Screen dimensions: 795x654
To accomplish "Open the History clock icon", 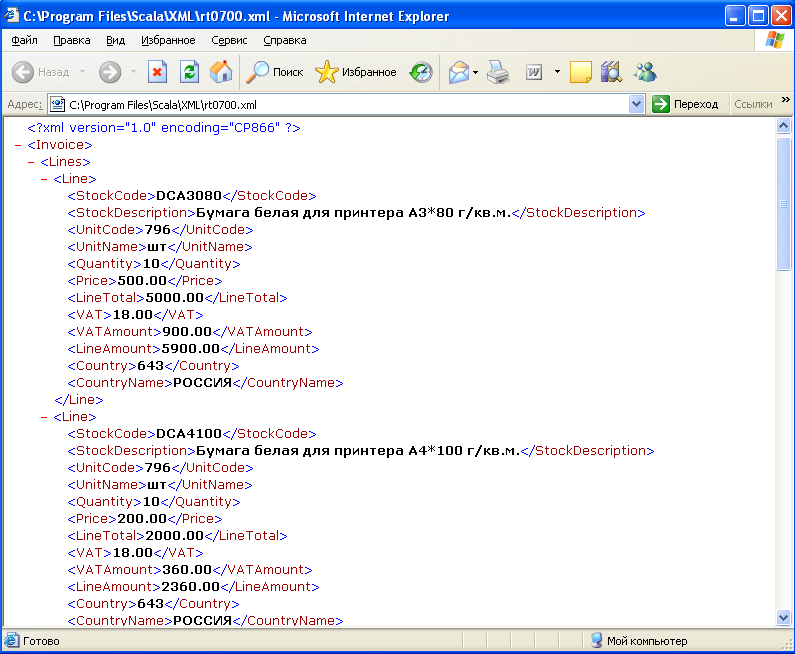I will pos(421,72).
